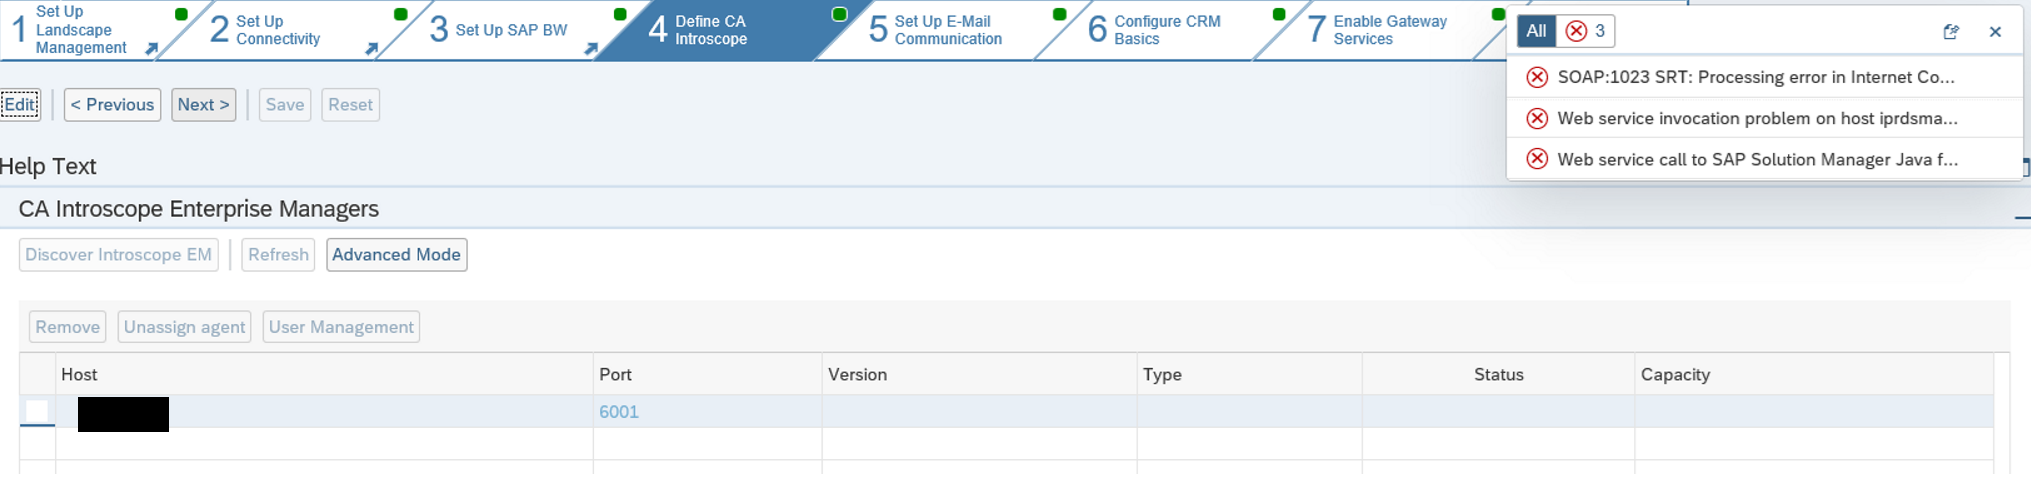2032x478 pixels.
Task: Show All messages in the message panel
Action: pyautogui.click(x=1536, y=31)
